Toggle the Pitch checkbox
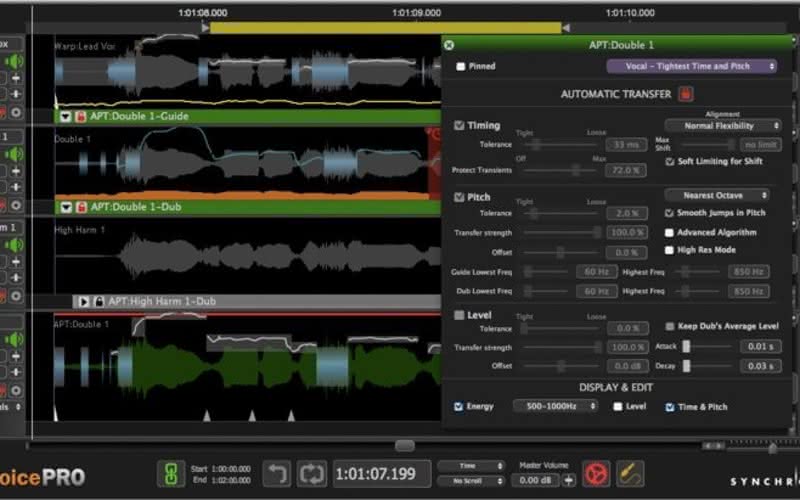 coord(459,197)
